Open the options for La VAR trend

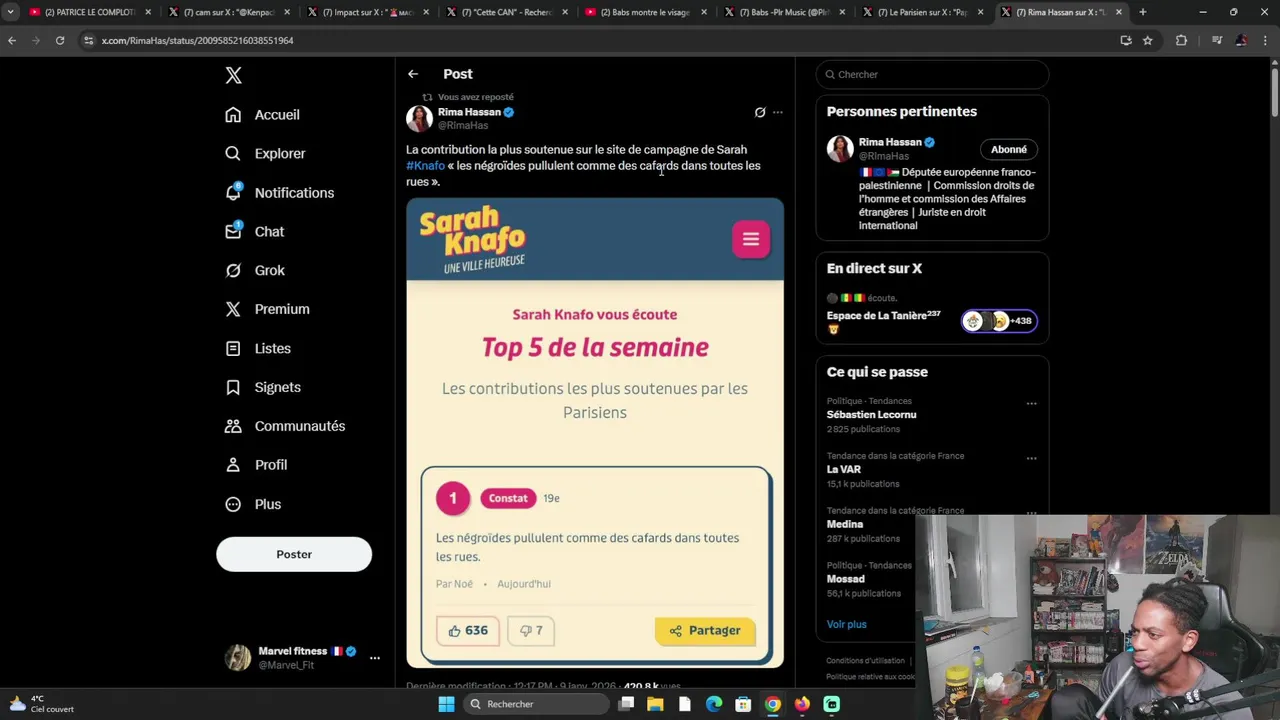pos(1031,459)
